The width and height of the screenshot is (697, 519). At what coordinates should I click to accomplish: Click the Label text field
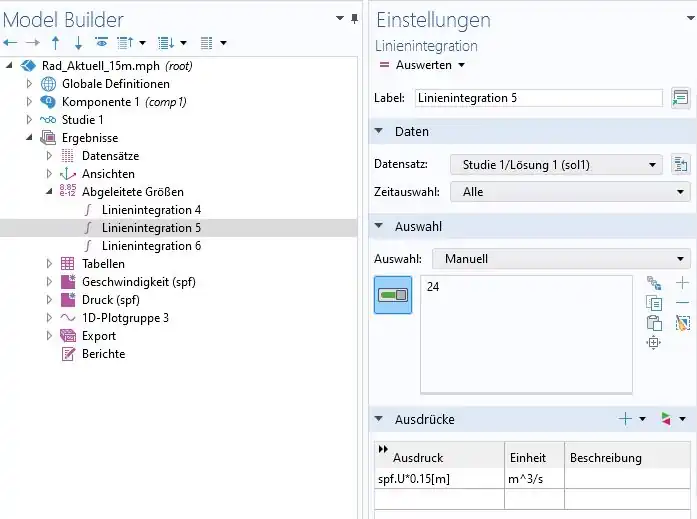537,98
